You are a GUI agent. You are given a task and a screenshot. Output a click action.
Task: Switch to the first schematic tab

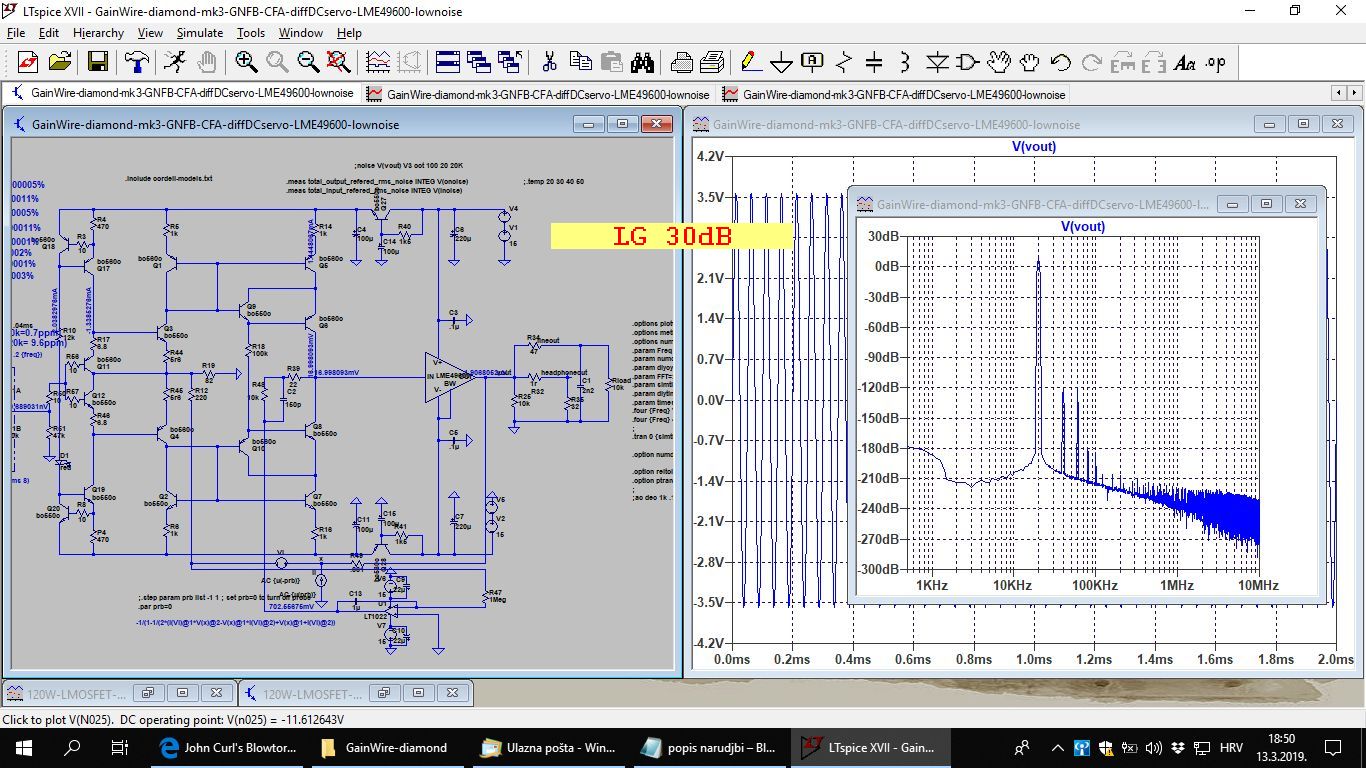pos(182,93)
